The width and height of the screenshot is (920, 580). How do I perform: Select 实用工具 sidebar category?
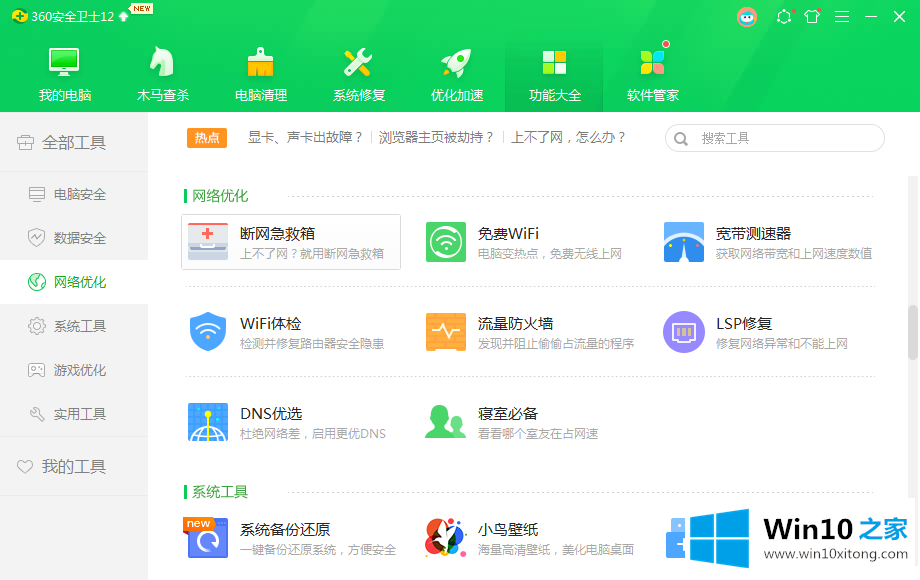[x=74, y=414]
